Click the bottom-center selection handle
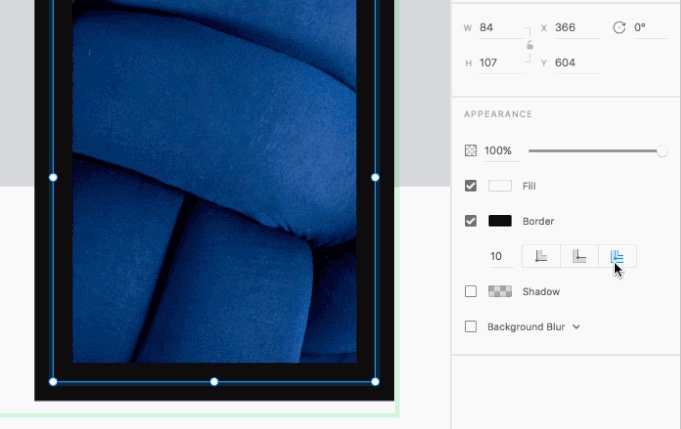The image size is (681, 429). click(x=214, y=382)
